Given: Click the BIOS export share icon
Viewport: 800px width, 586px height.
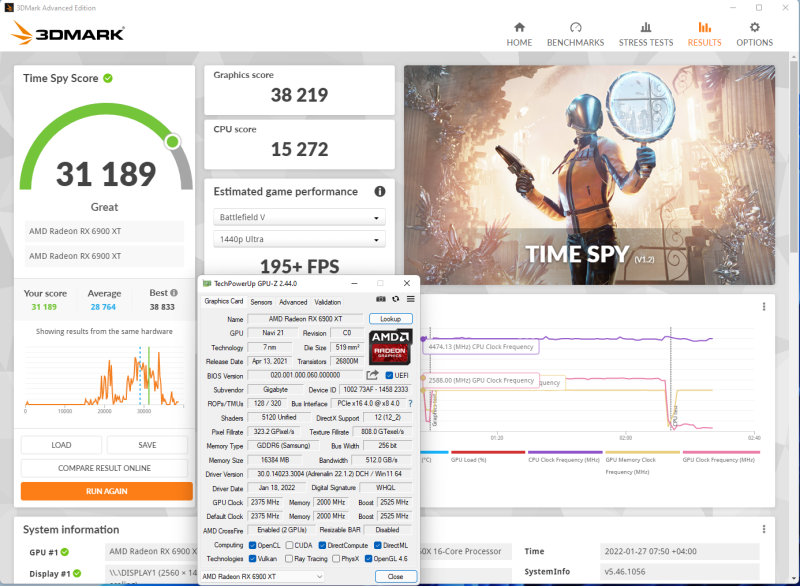Looking at the screenshot, I should (373, 375).
